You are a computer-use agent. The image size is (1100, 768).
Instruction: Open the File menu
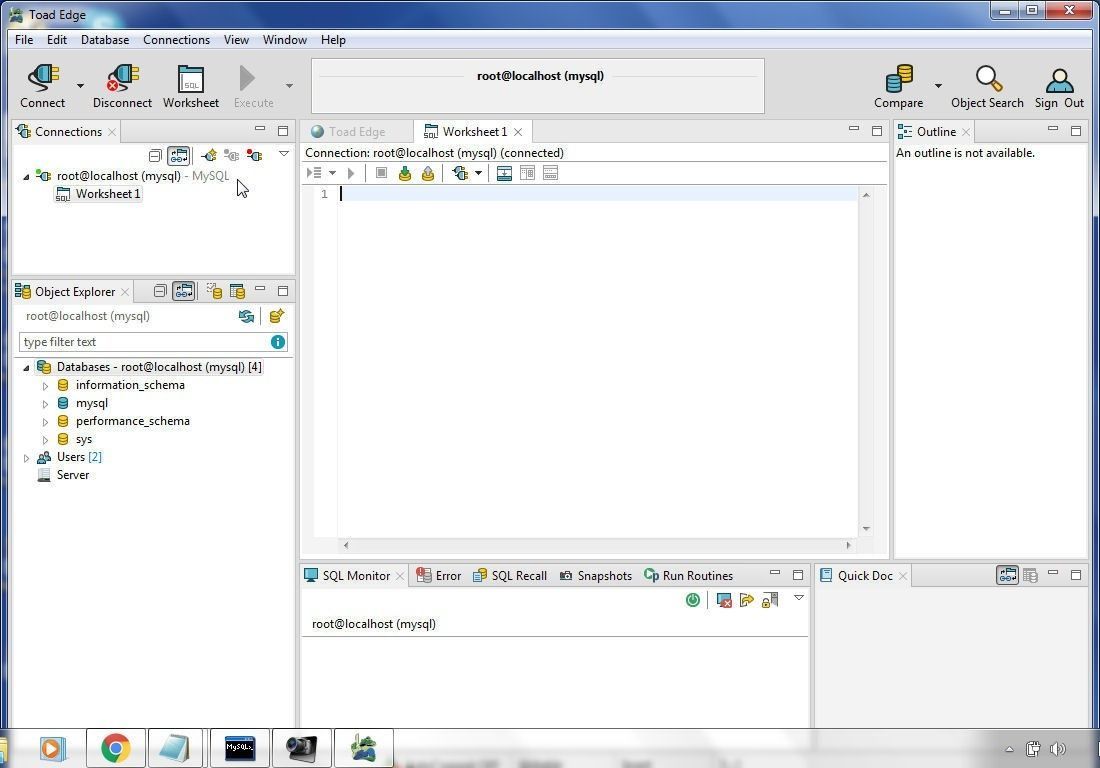tap(24, 40)
